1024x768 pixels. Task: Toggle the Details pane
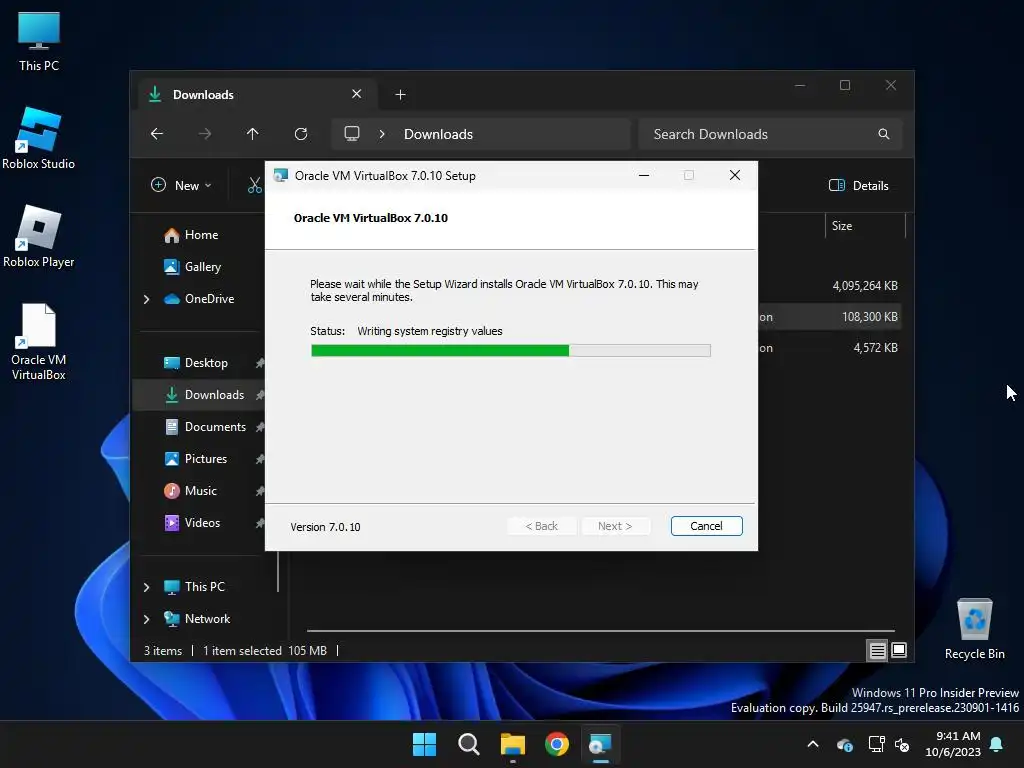(x=858, y=185)
